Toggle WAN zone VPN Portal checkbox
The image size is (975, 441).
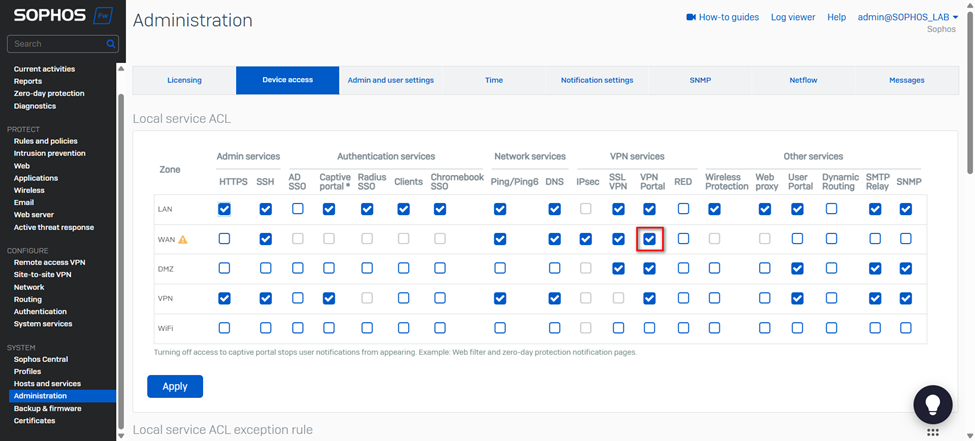[x=650, y=239]
